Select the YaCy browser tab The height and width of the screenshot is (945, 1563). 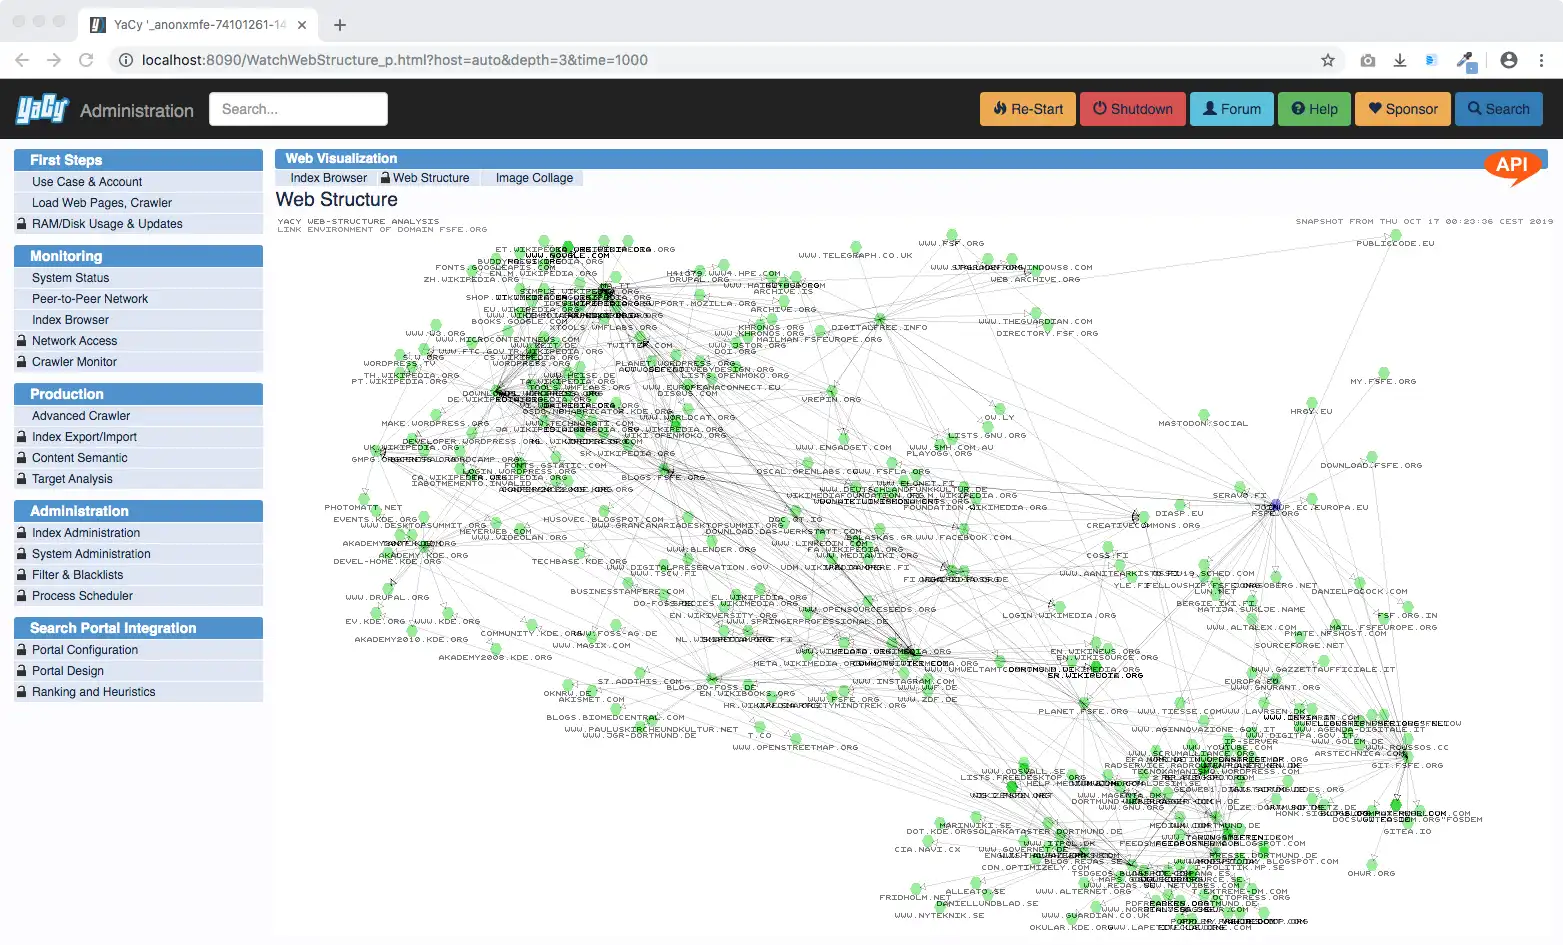click(200, 25)
